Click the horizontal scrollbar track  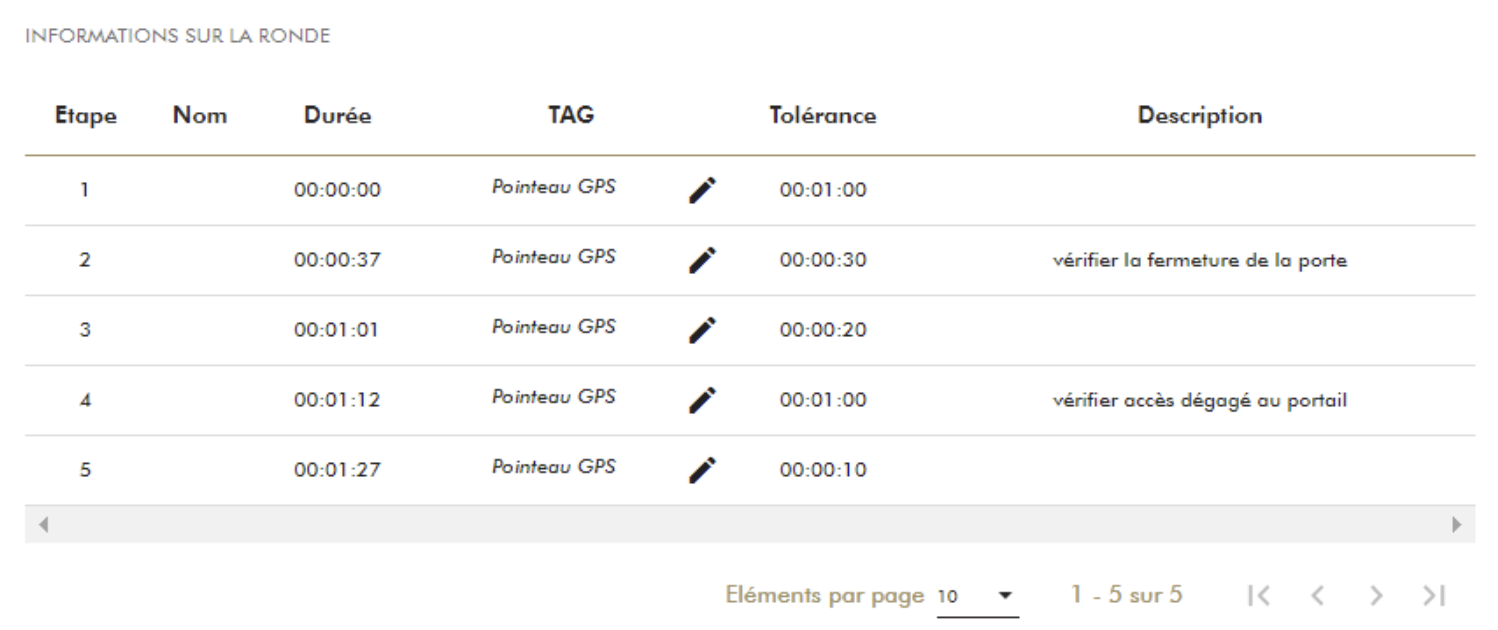750,524
